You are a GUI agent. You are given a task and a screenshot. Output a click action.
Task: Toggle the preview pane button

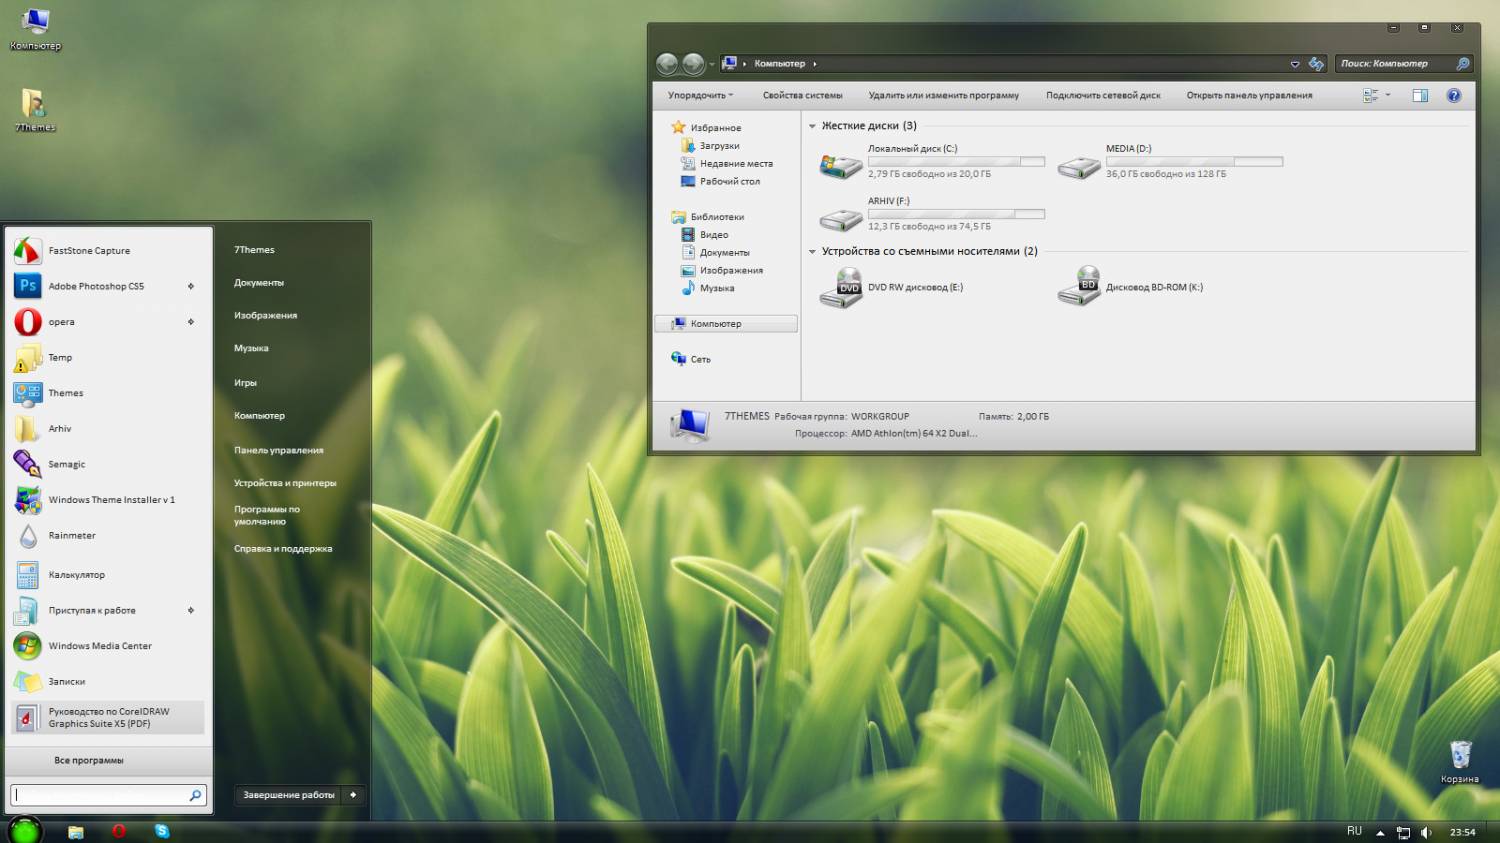pos(1420,96)
